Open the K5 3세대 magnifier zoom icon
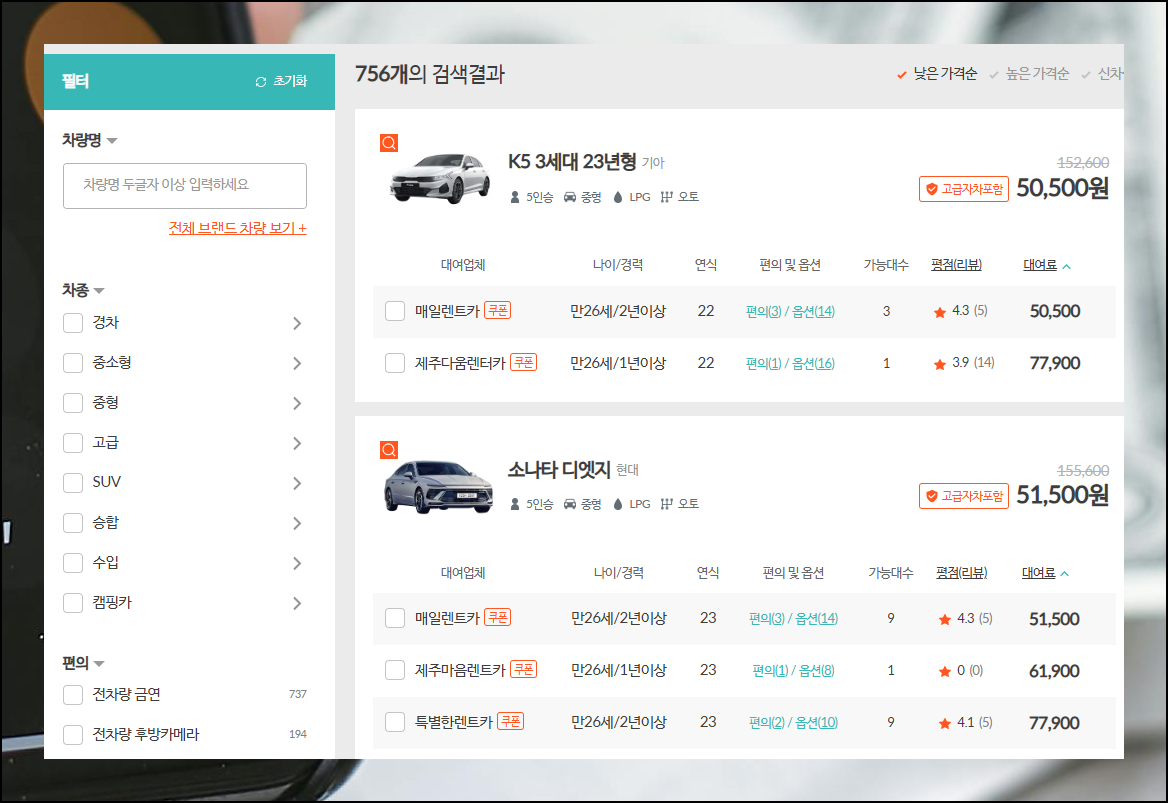The image size is (1168, 803). coord(389,143)
